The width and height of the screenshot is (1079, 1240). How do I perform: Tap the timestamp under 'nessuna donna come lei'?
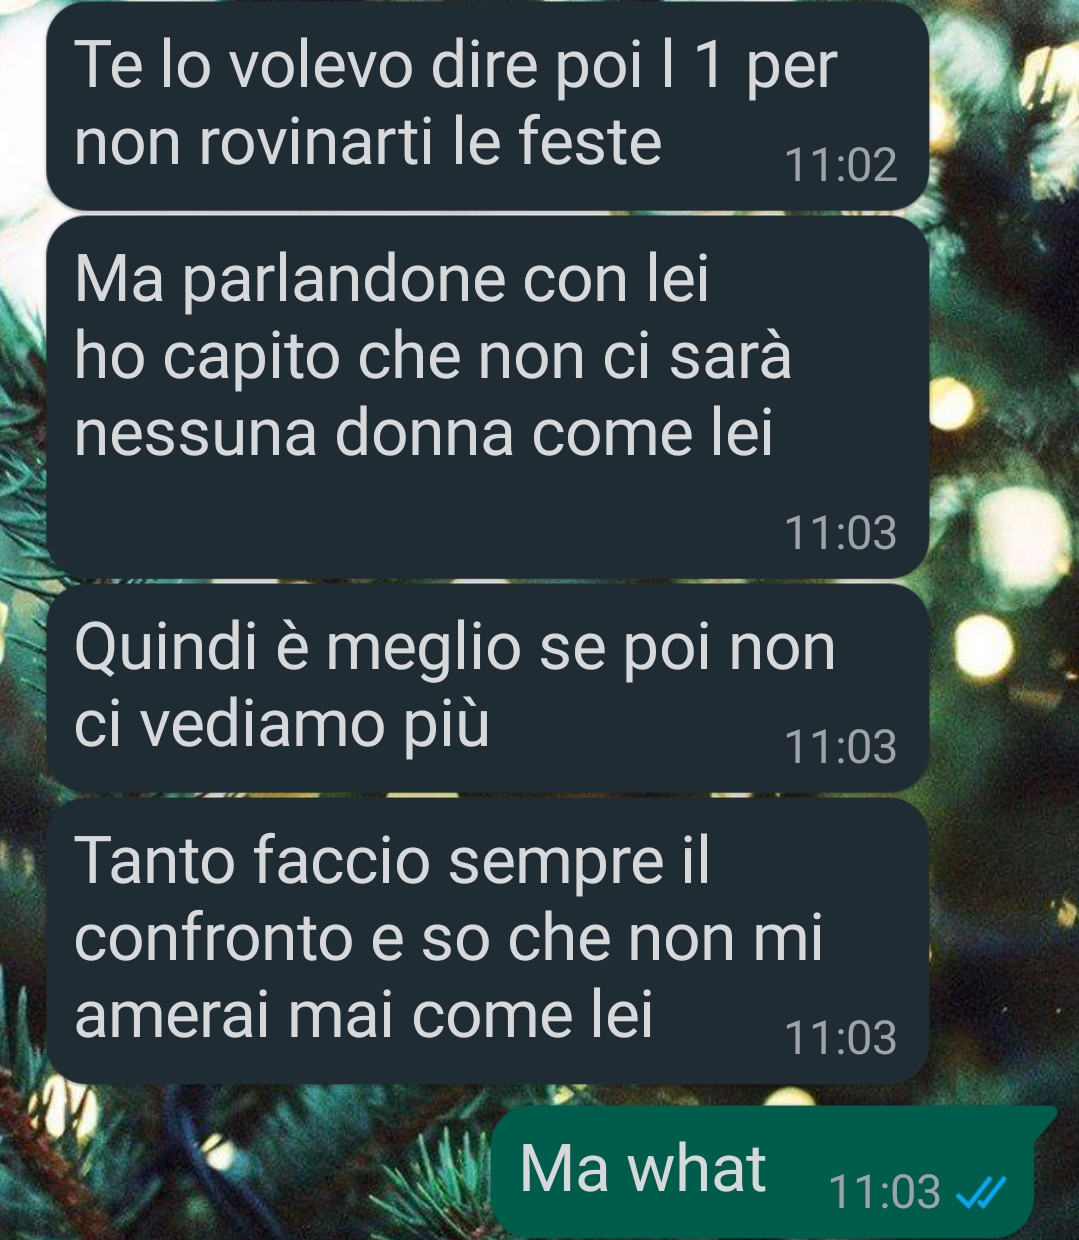point(841,532)
